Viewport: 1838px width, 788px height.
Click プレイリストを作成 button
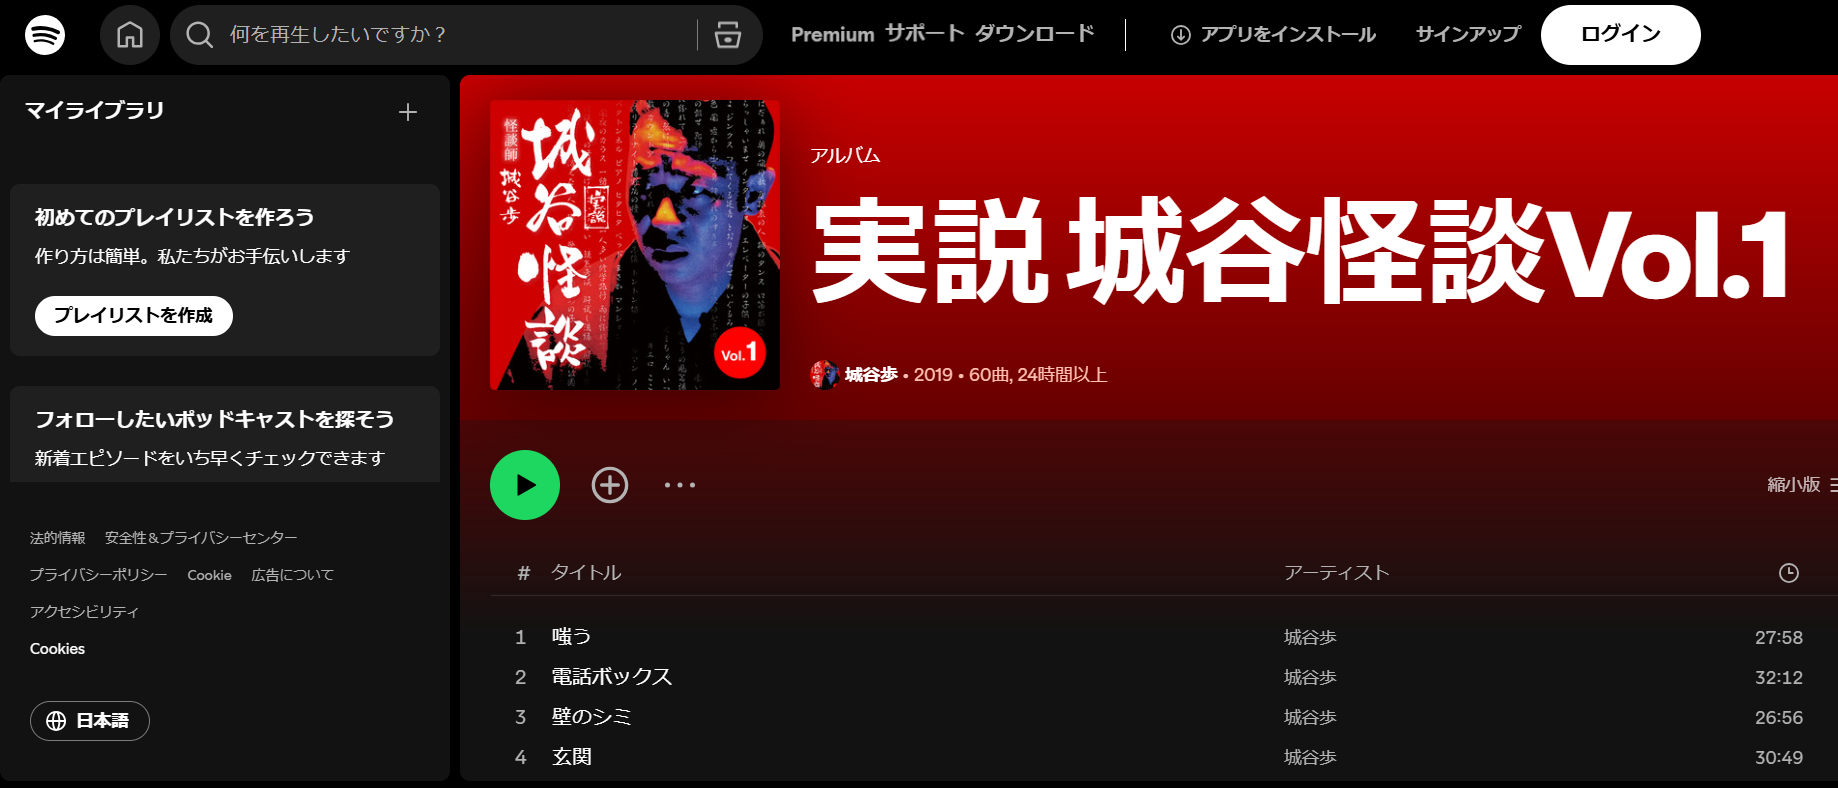pyautogui.click(x=134, y=316)
